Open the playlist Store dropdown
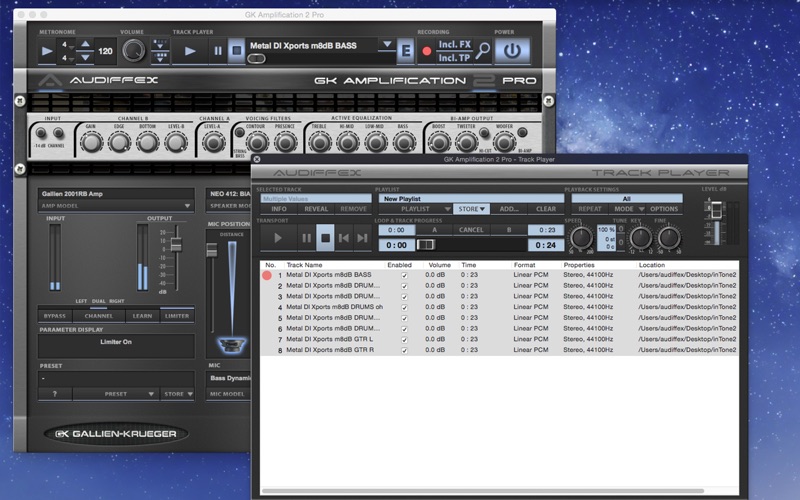 471,209
